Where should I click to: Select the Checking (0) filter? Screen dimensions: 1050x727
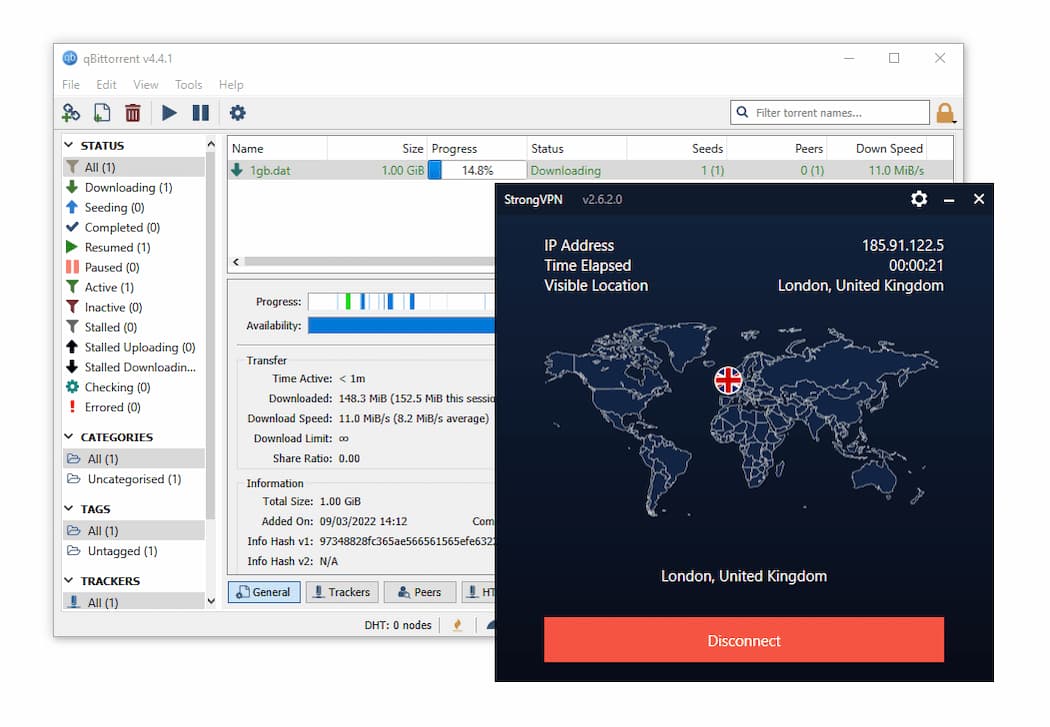point(133,387)
